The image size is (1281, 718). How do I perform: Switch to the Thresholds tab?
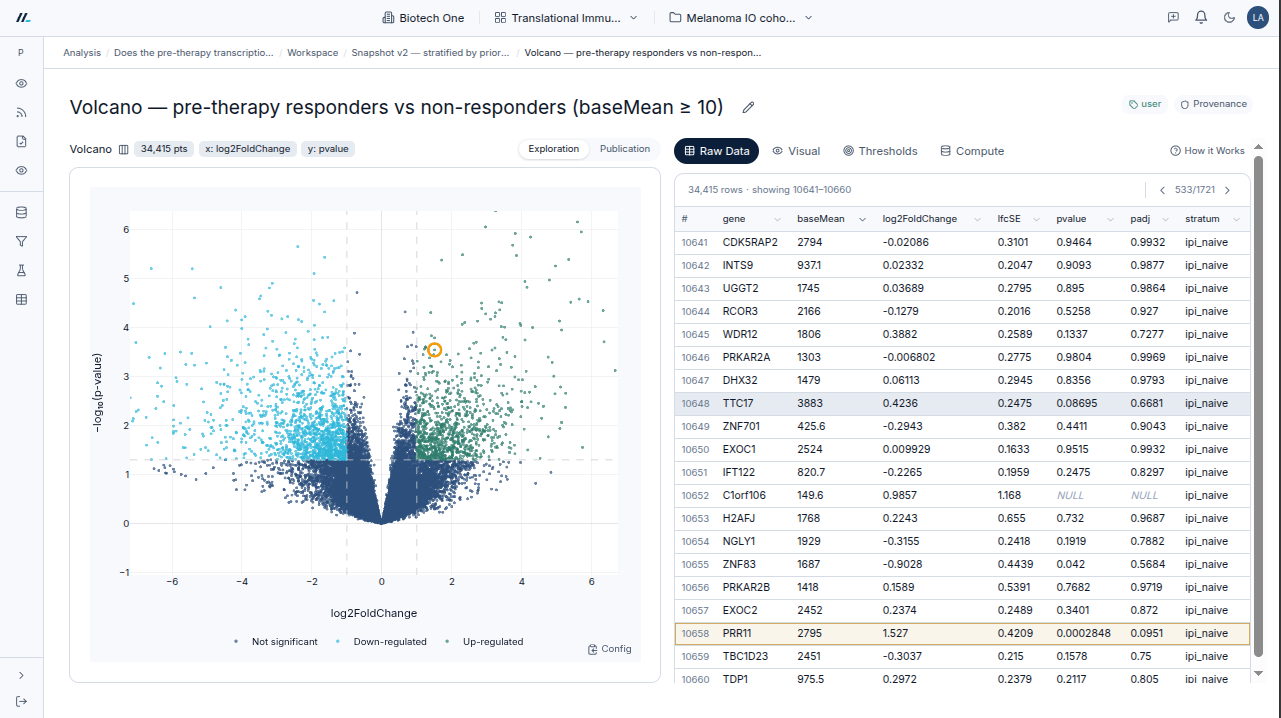[880, 151]
